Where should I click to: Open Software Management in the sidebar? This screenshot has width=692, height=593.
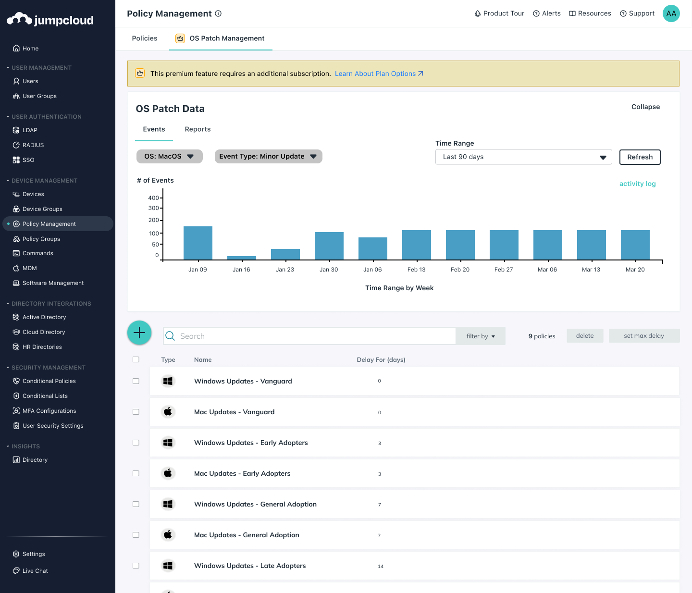53,283
